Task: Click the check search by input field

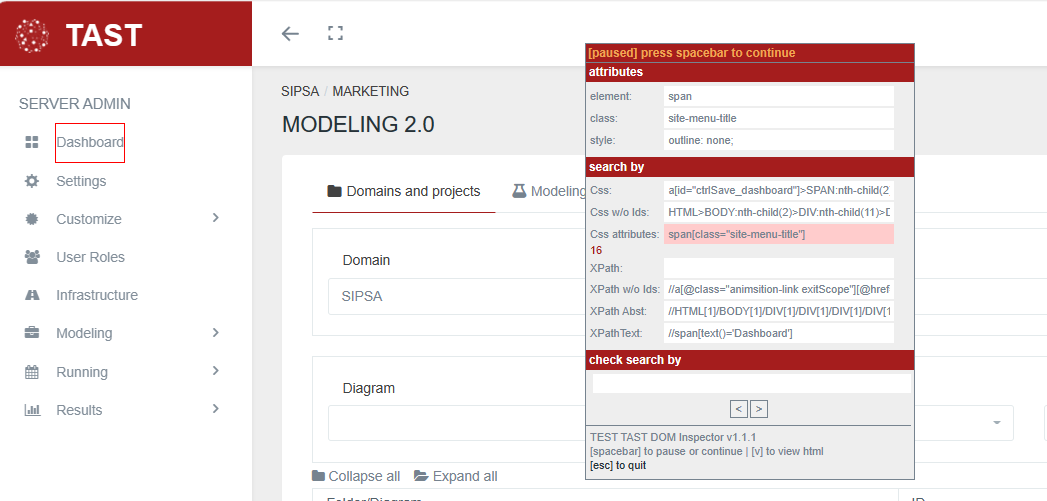Action: click(751, 383)
